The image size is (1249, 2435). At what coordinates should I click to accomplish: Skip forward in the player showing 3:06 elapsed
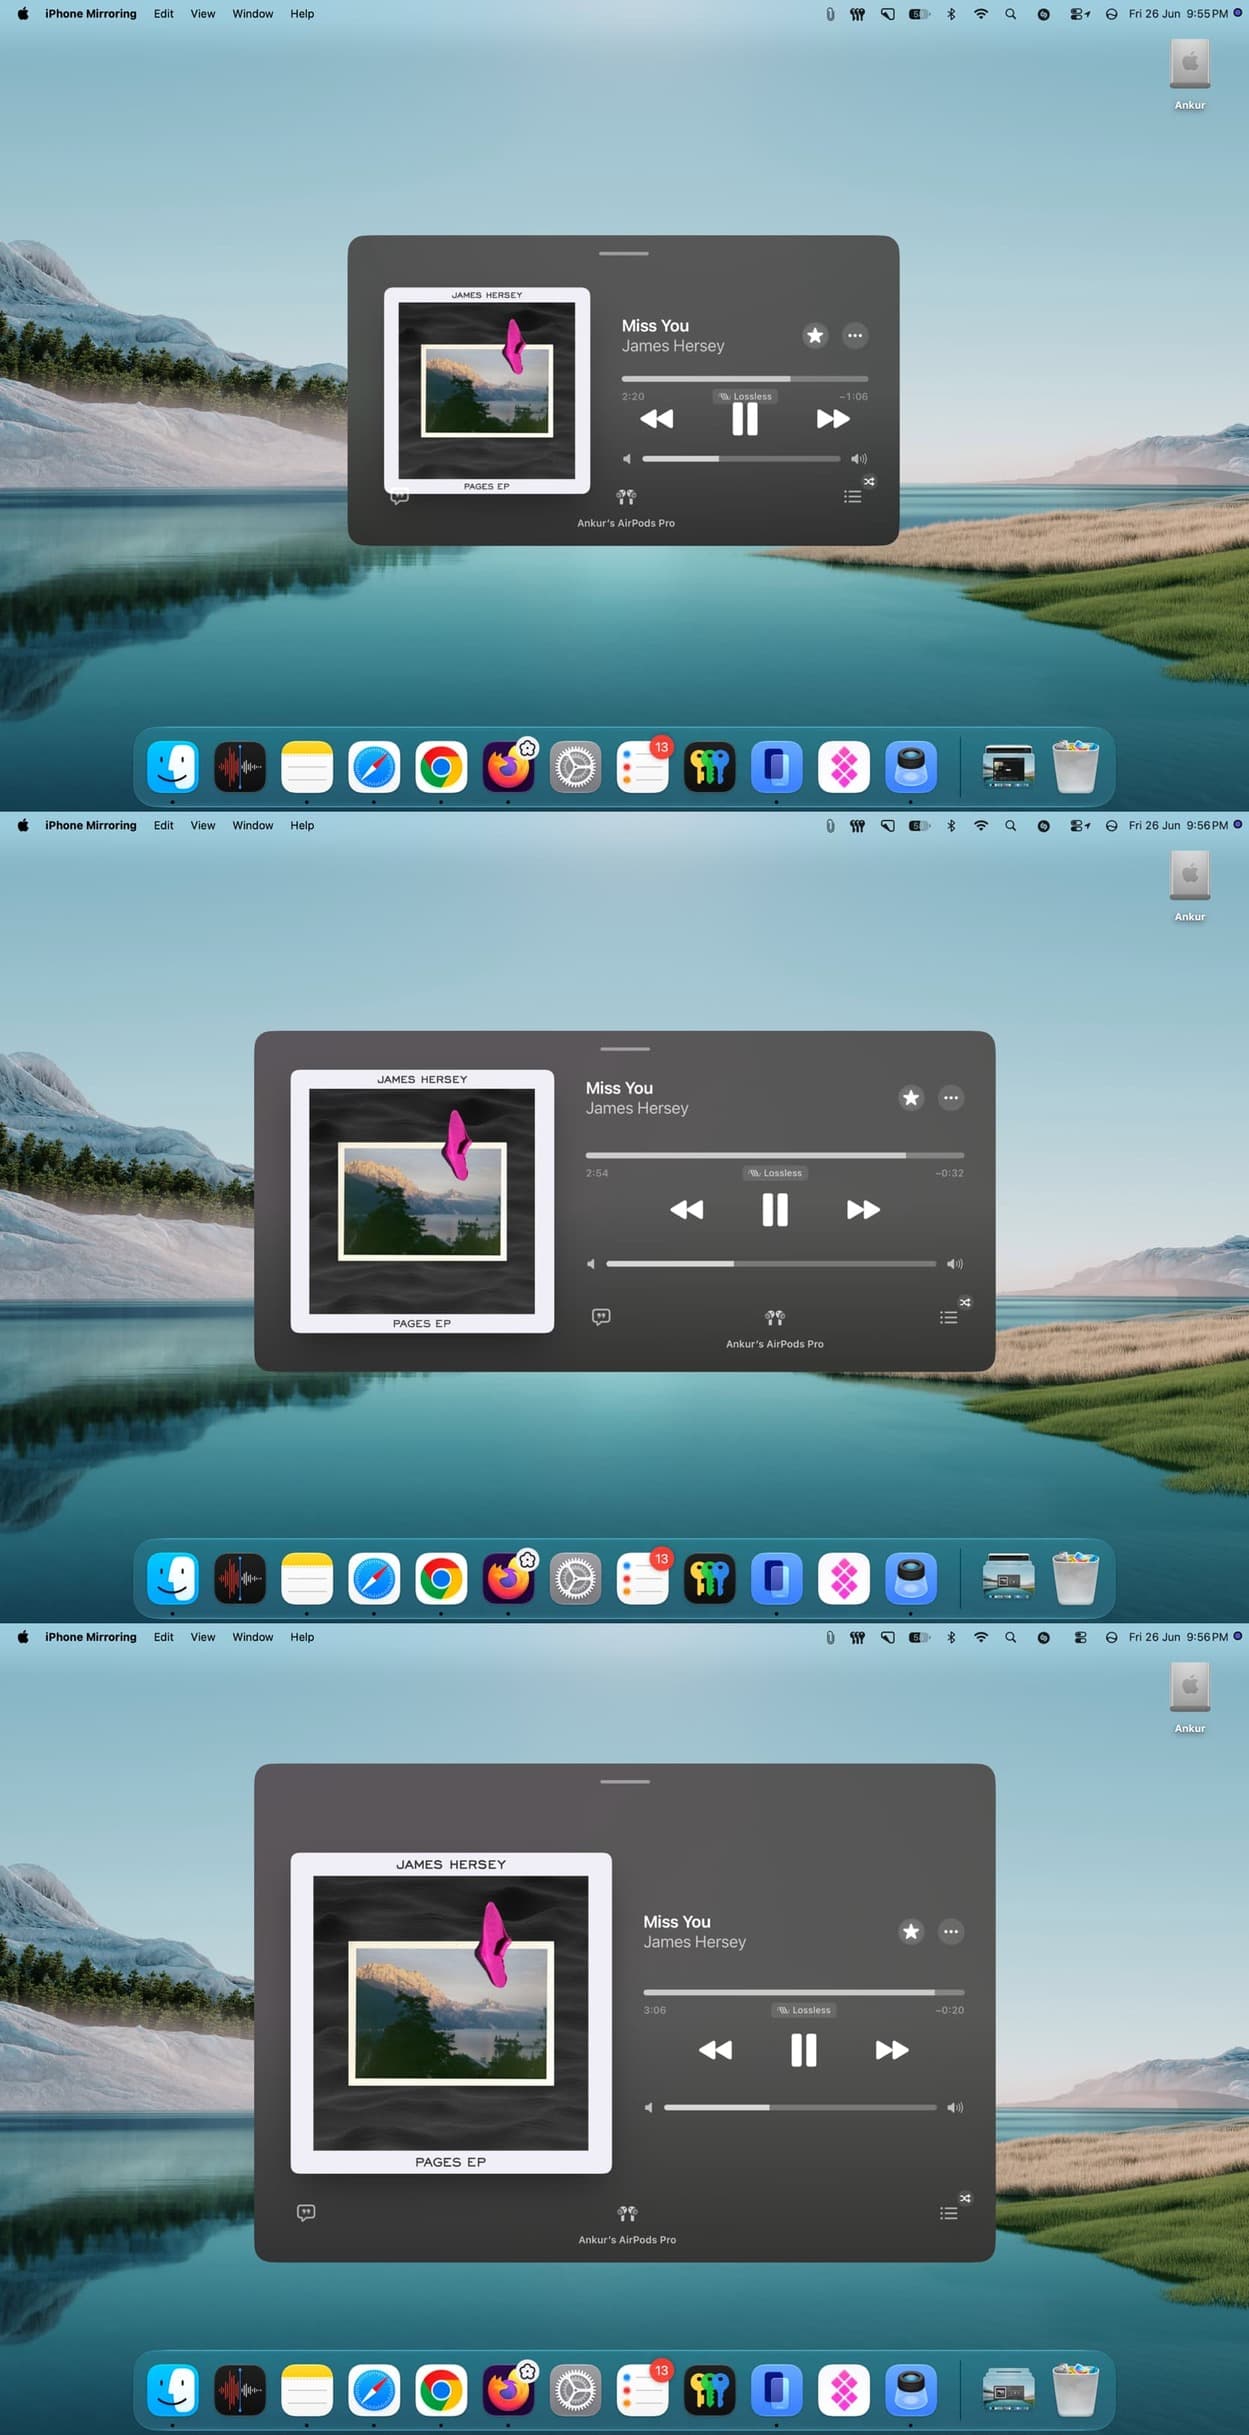tap(892, 2050)
